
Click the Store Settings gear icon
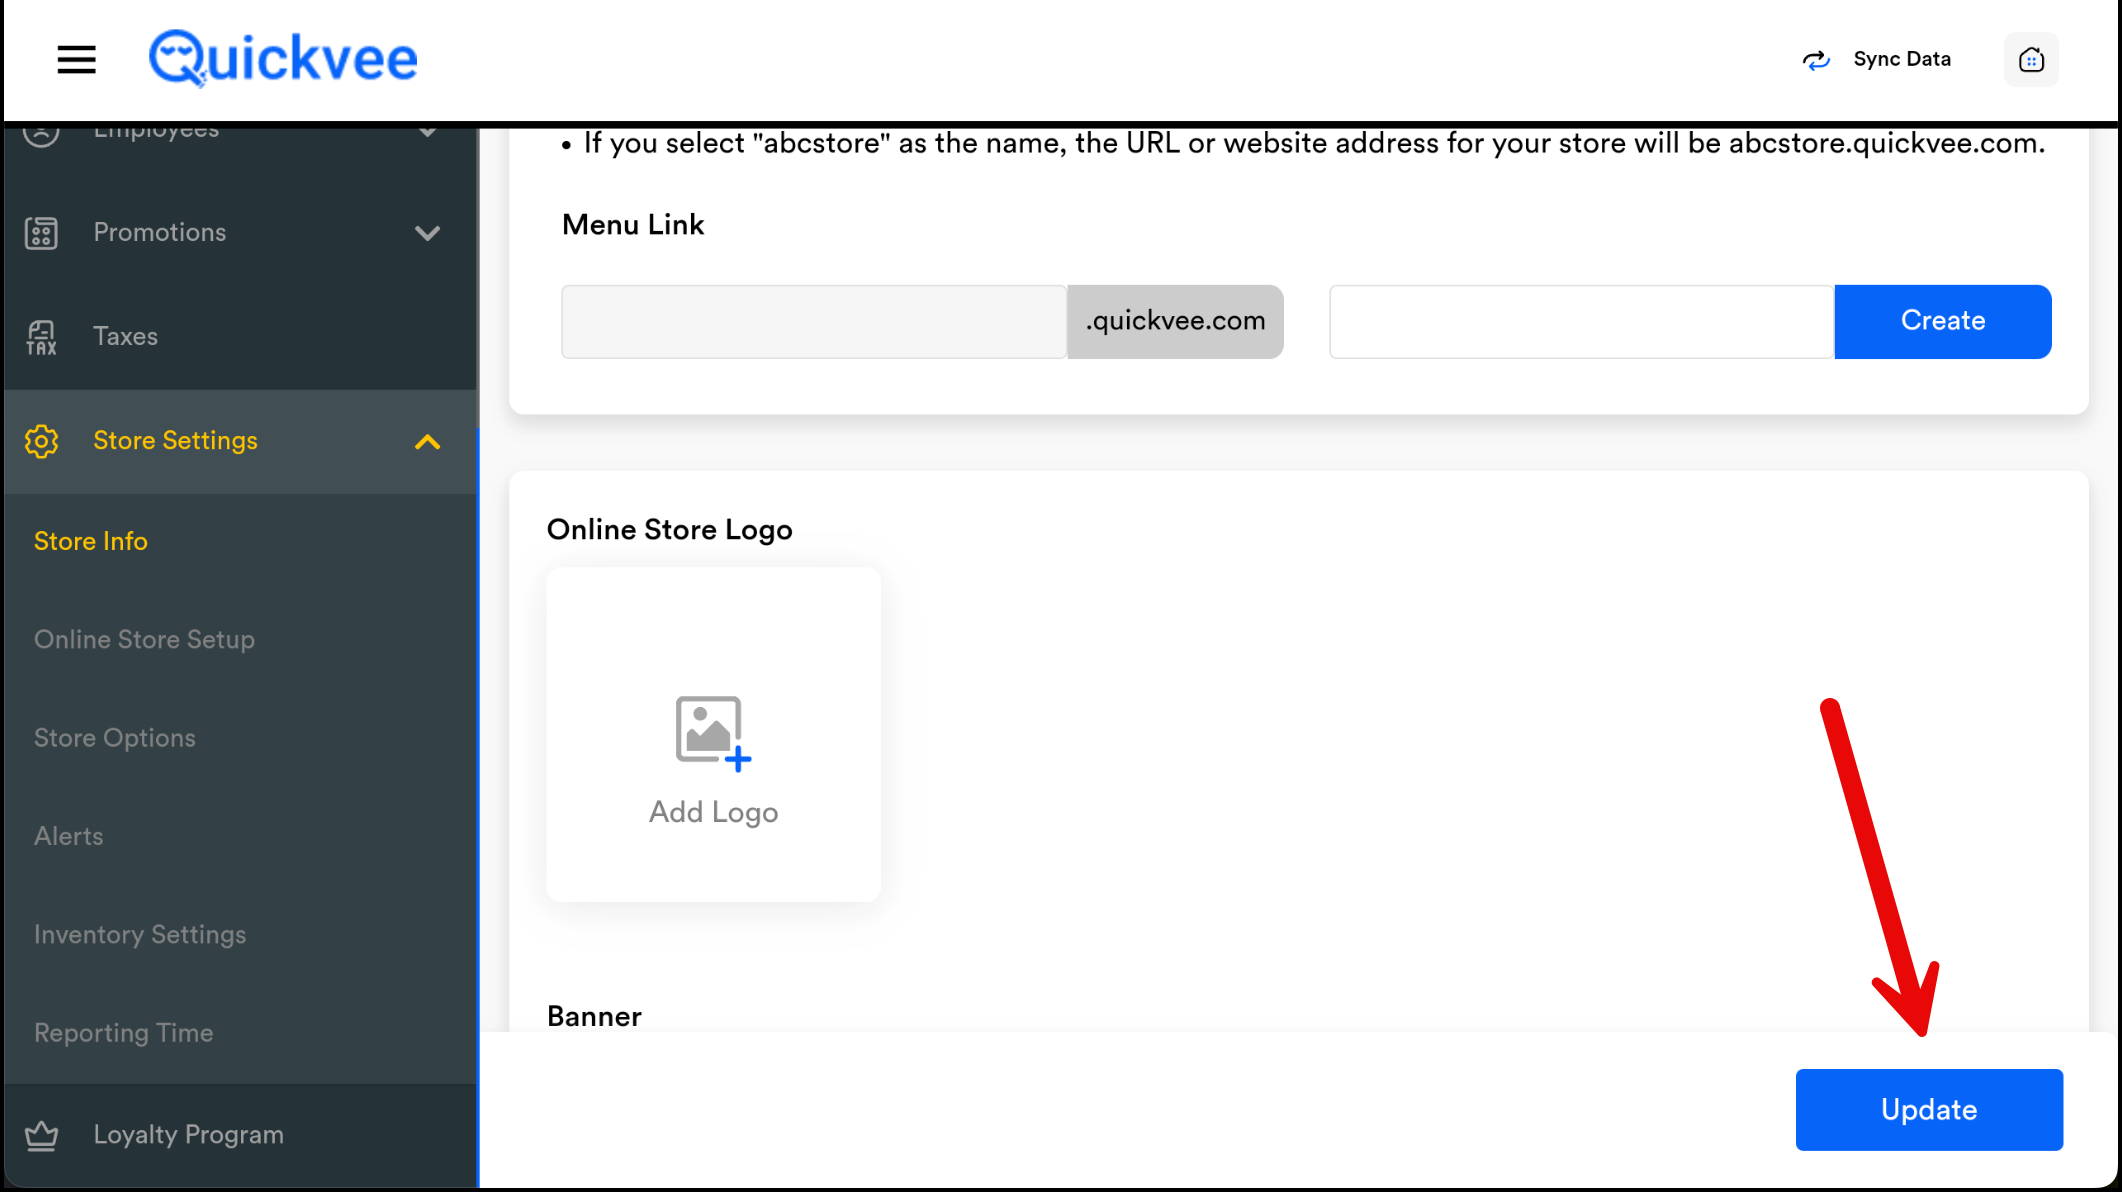tap(41, 441)
